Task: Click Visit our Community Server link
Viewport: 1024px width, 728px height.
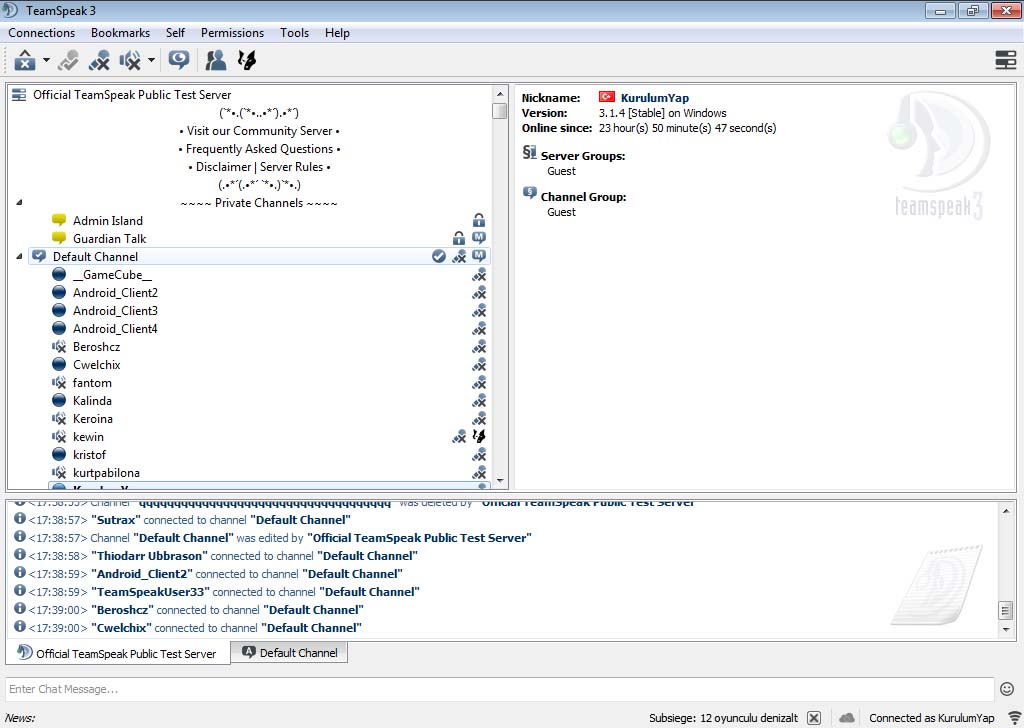Action: pos(259,131)
